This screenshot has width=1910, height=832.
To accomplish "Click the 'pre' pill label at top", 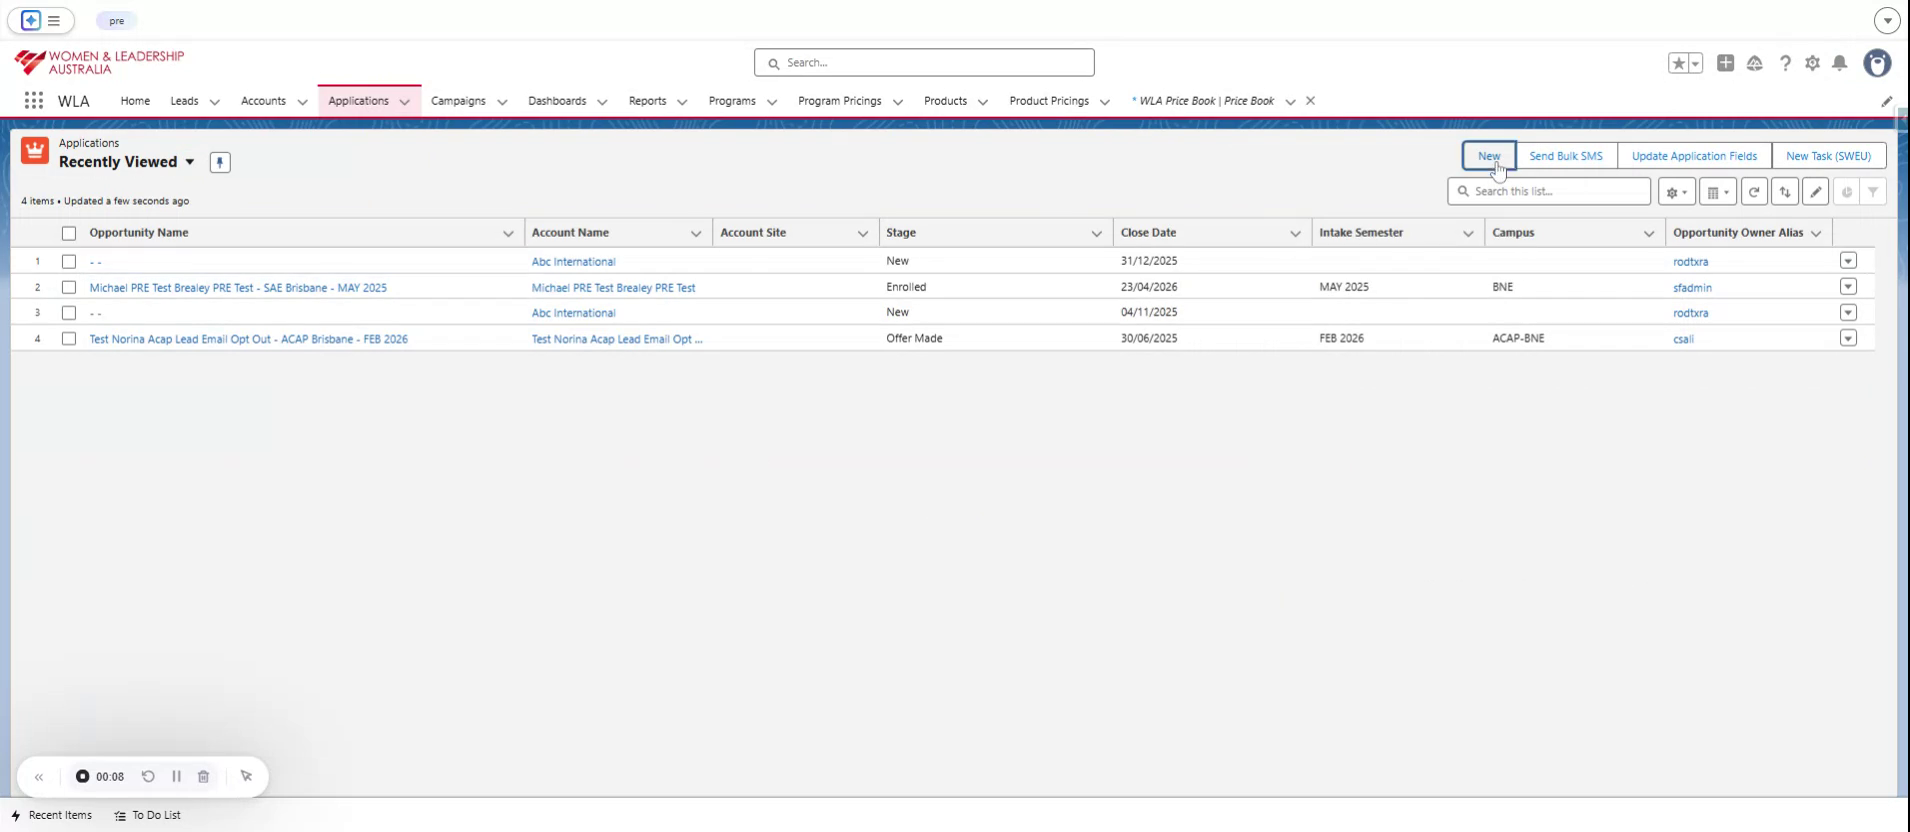I will [117, 21].
